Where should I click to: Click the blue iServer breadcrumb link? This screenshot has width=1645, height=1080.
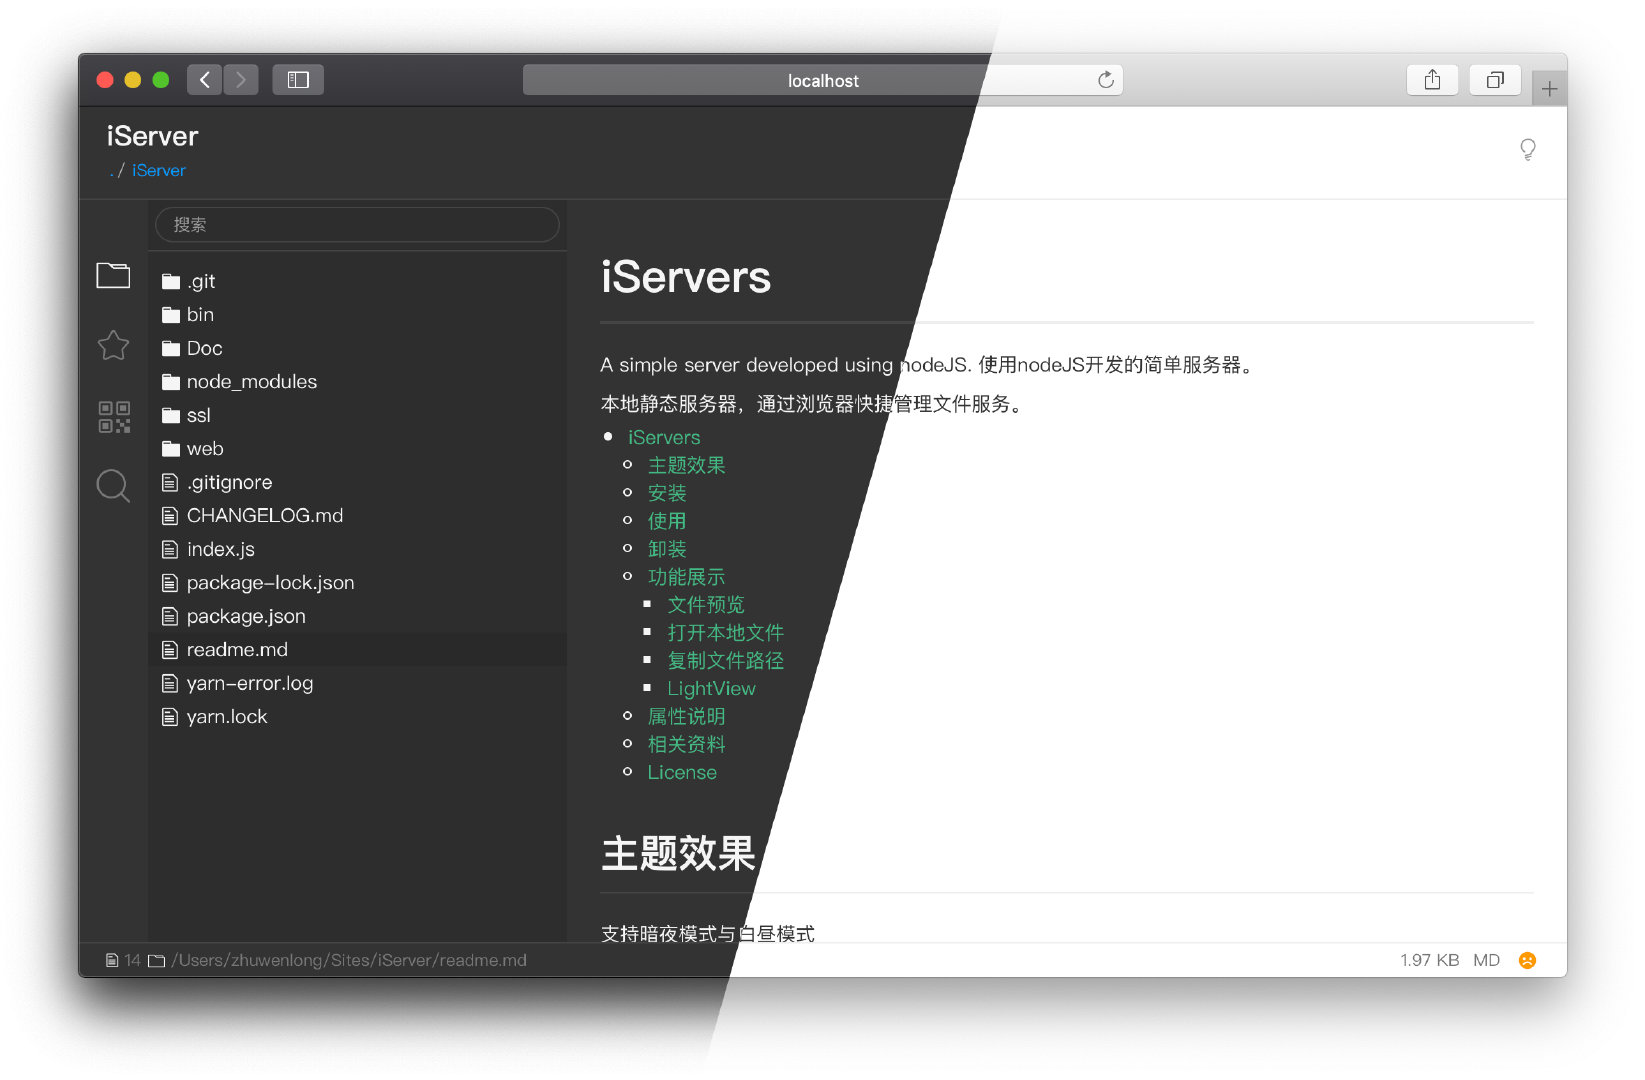[x=158, y=170]
